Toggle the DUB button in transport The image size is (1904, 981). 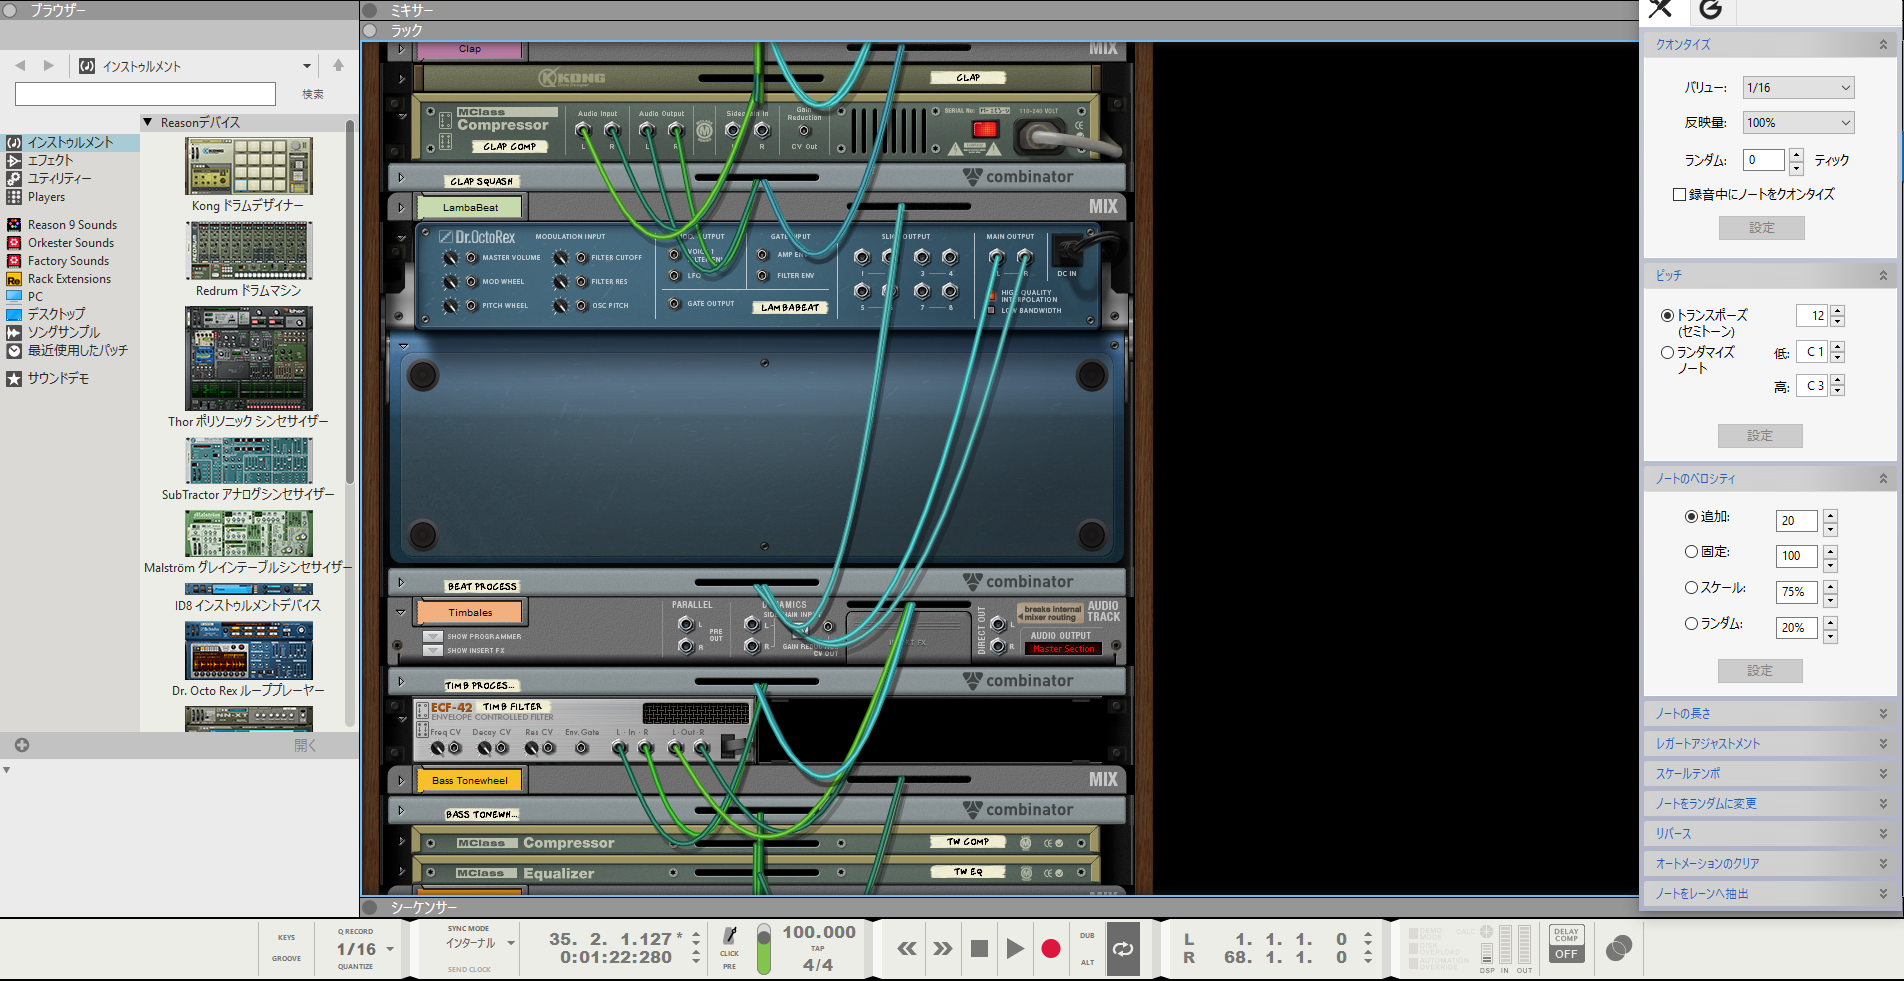[x=1087, y=936]
